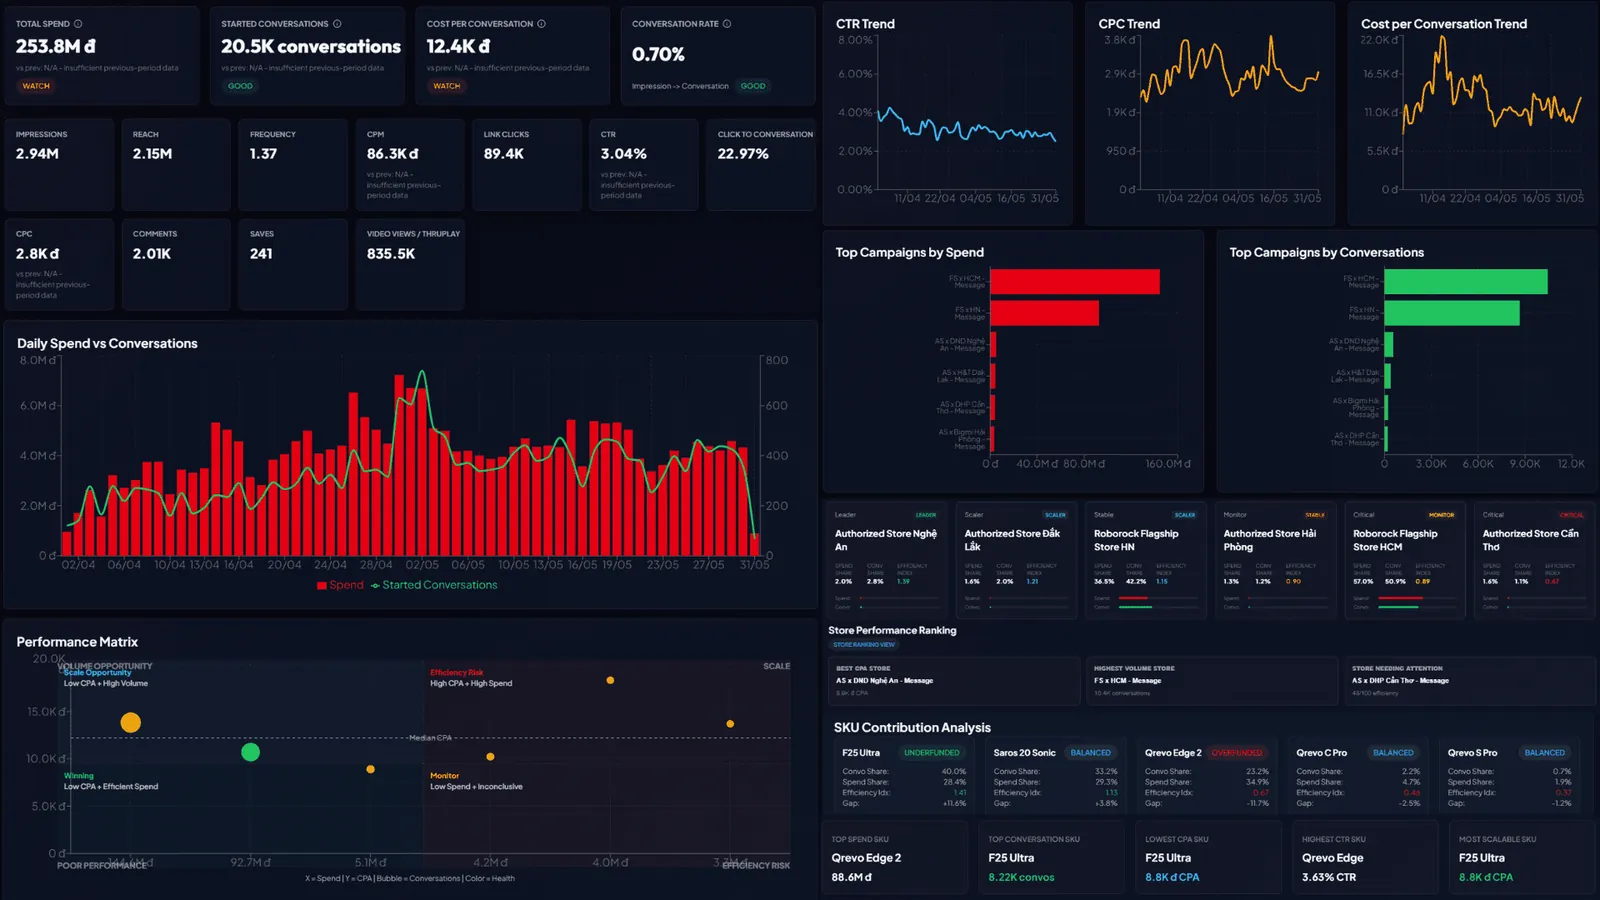Screen dimensions: 1600x900
Task: Click the green bubble in Performance Matrix
Action: tap(251, 752)
